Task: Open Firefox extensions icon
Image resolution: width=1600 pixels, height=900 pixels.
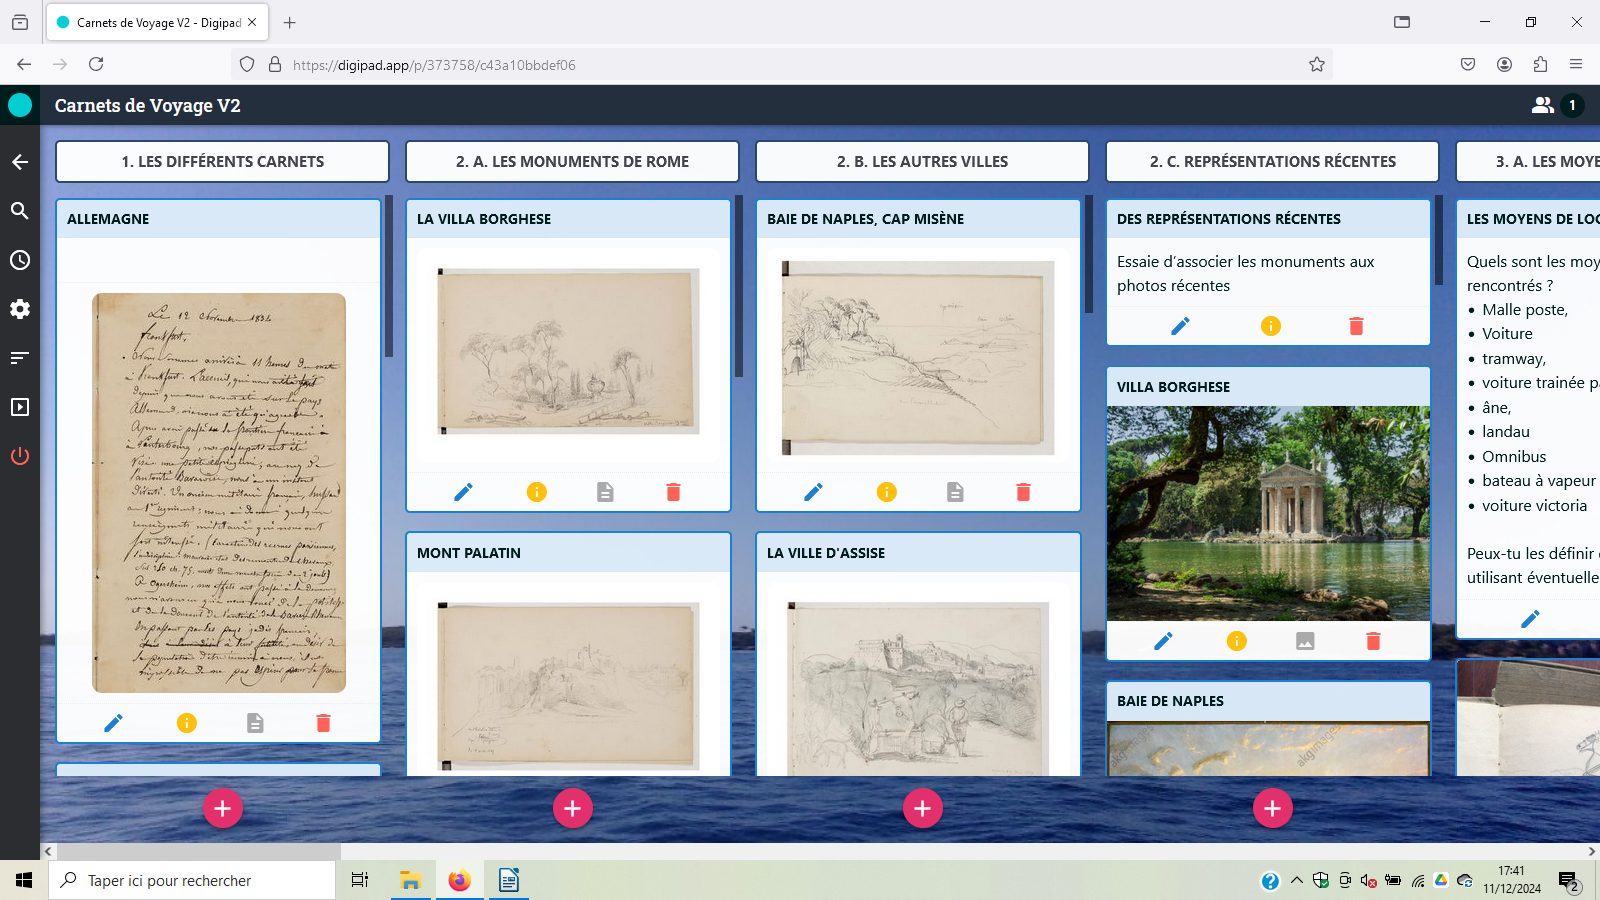Action: point(1540,64)
